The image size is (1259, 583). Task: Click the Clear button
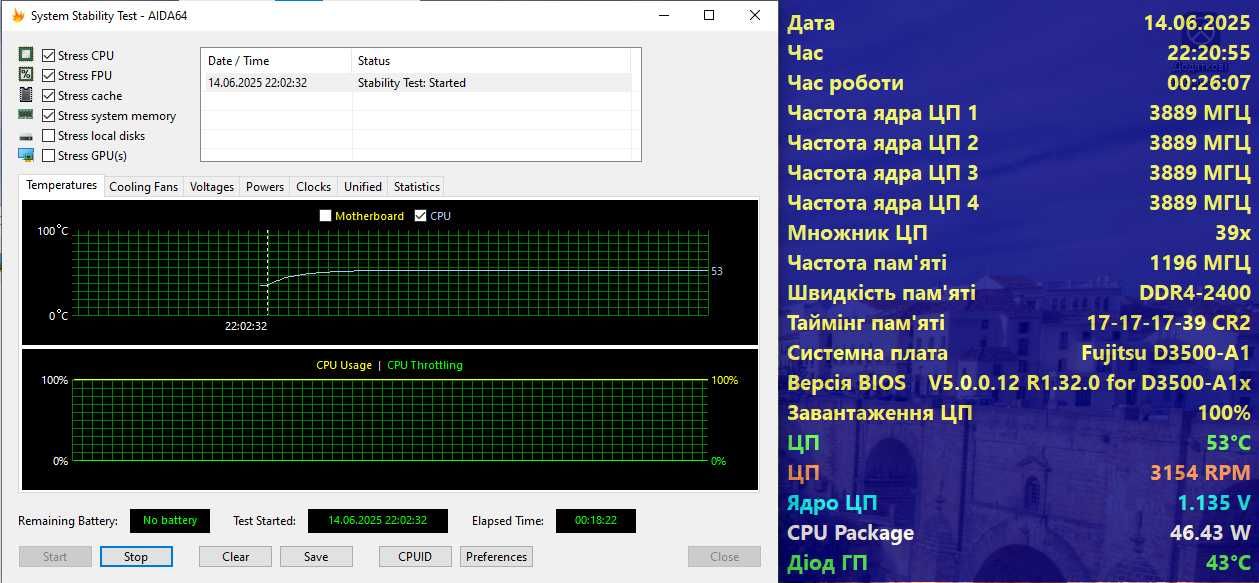tap(236, 557)
